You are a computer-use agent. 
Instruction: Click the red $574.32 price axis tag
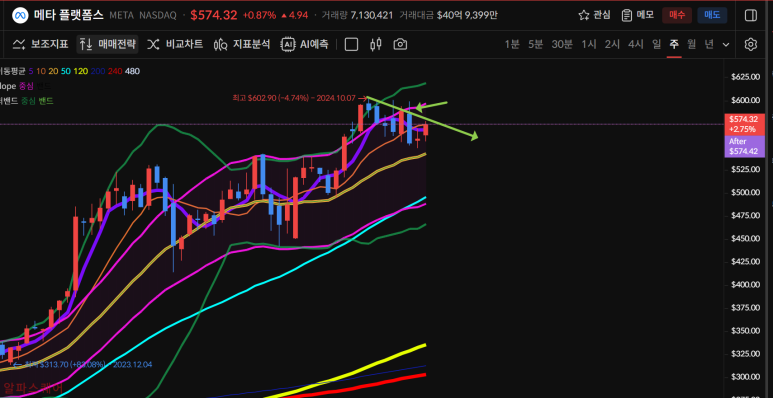[x=744, y=124]
